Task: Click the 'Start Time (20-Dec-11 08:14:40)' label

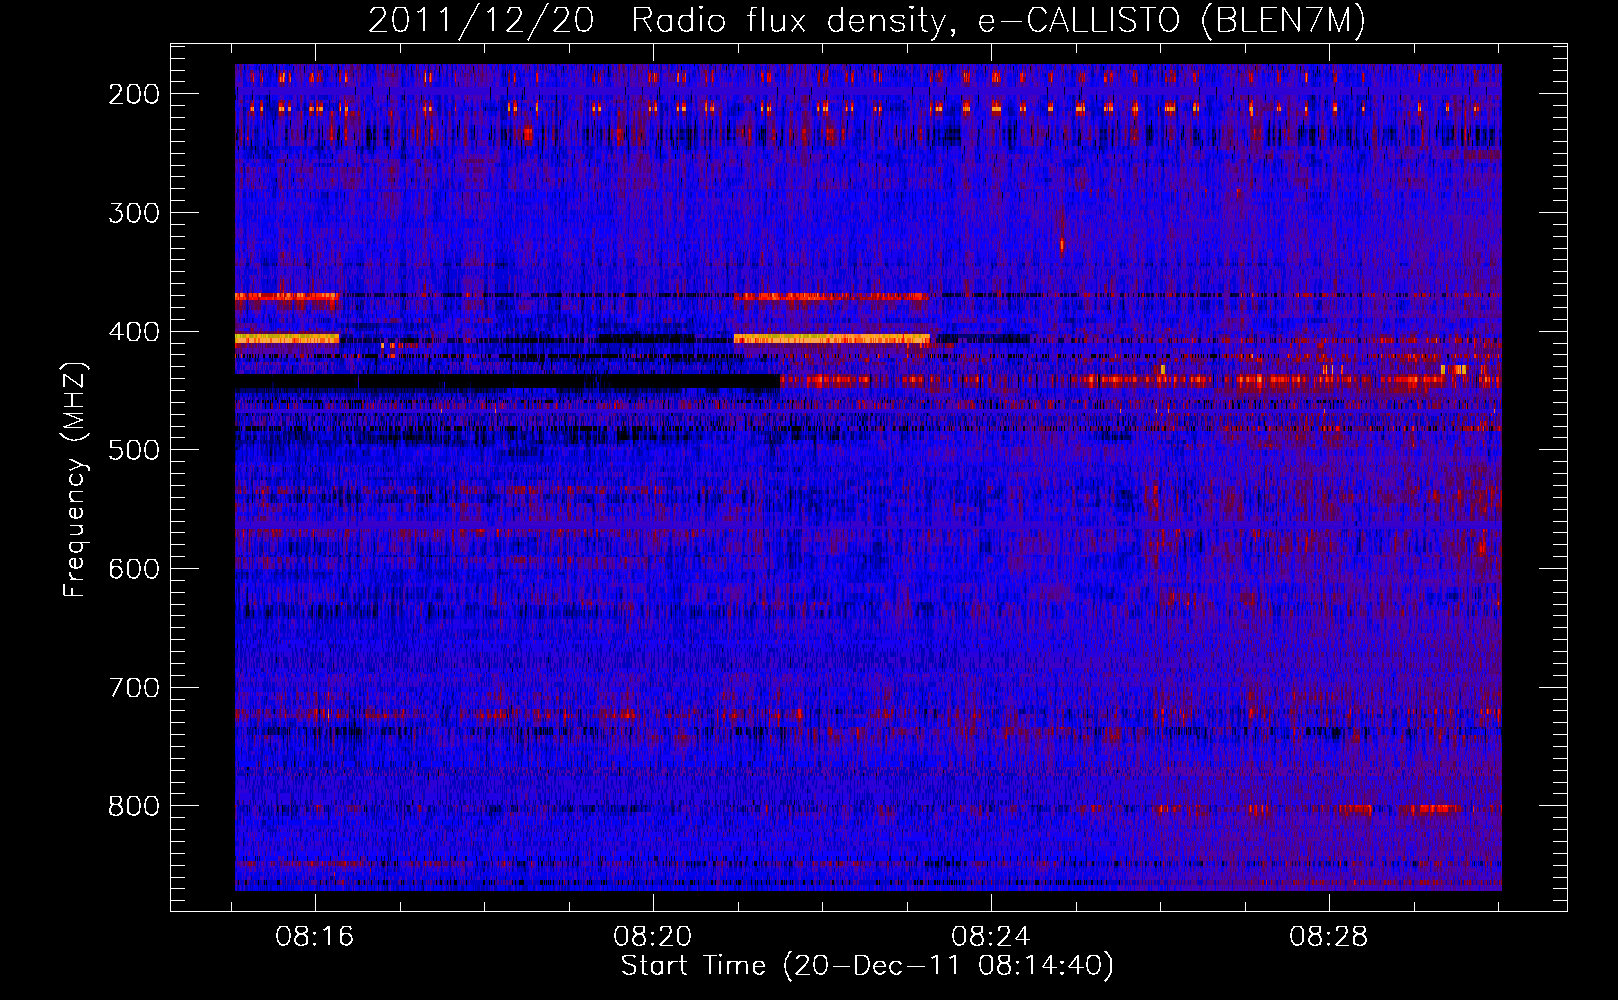Action: coord(867,966)
